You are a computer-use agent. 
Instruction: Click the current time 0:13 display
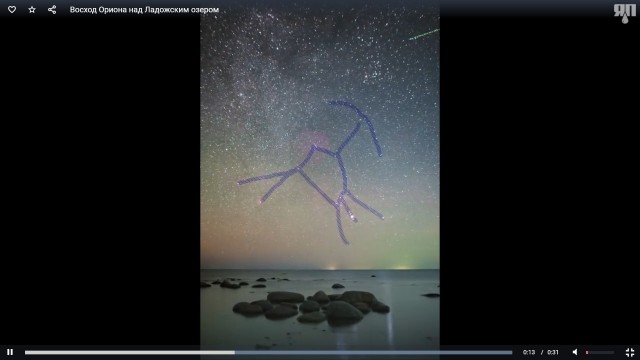529,352
